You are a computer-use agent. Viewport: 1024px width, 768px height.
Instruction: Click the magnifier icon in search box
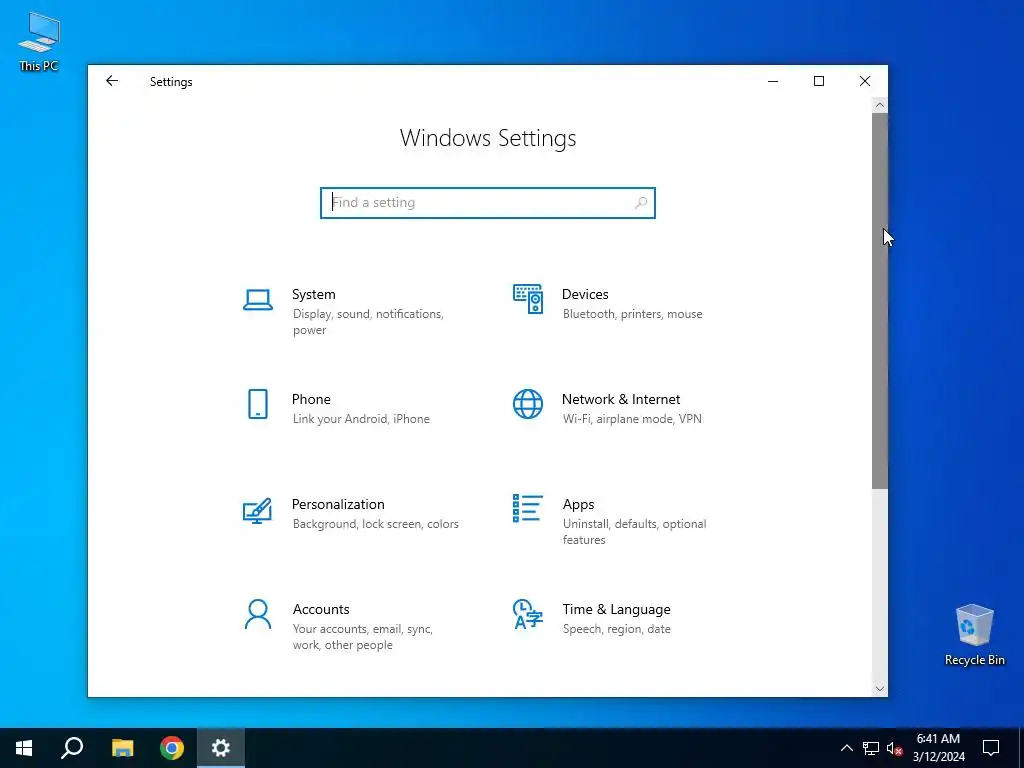pyautogui.click(x=641, y=203)
